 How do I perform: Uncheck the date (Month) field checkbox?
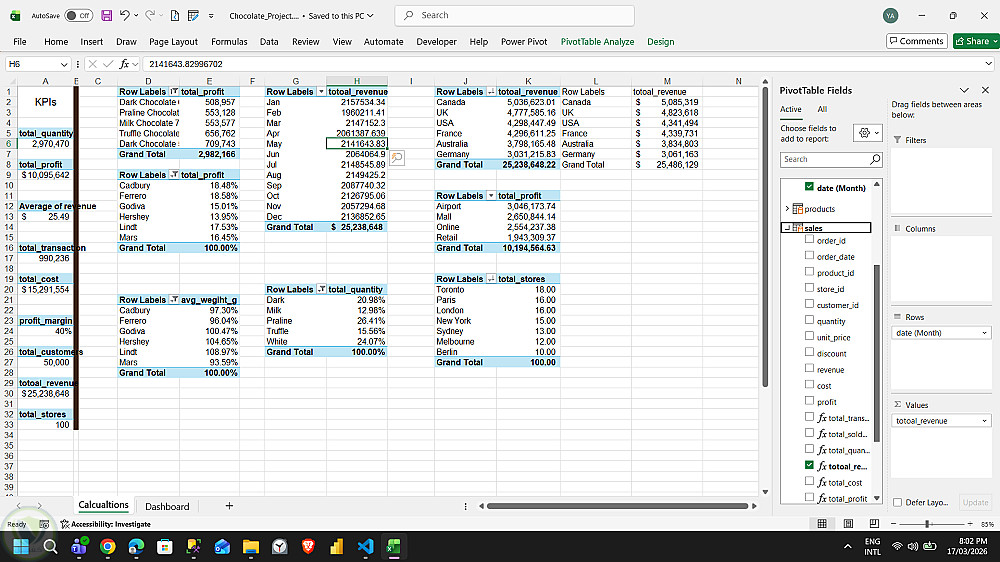(809, 186)
